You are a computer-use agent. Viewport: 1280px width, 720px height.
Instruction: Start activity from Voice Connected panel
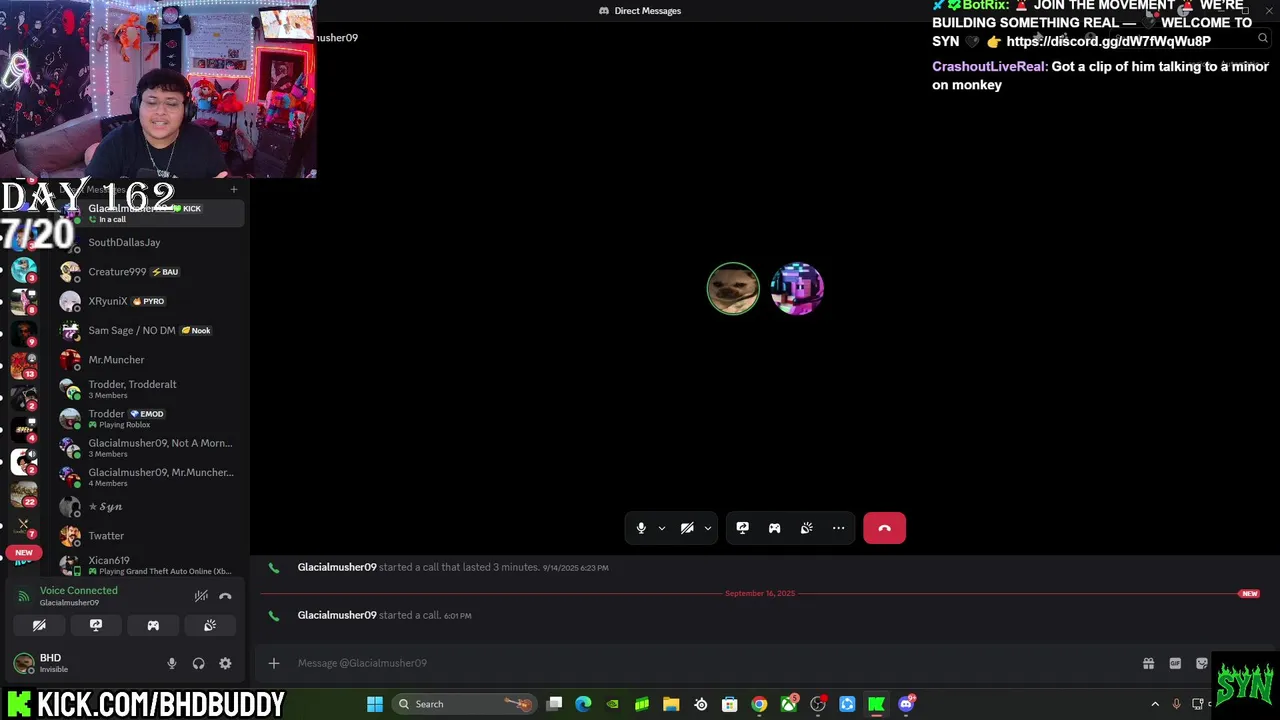[x=153, y=625]
